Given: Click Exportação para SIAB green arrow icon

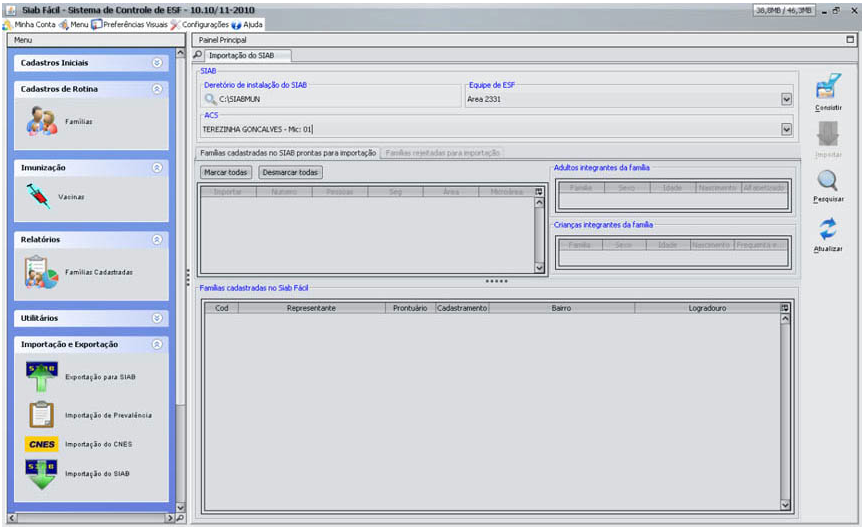Looking at the screenshot, I should point(41,377).
